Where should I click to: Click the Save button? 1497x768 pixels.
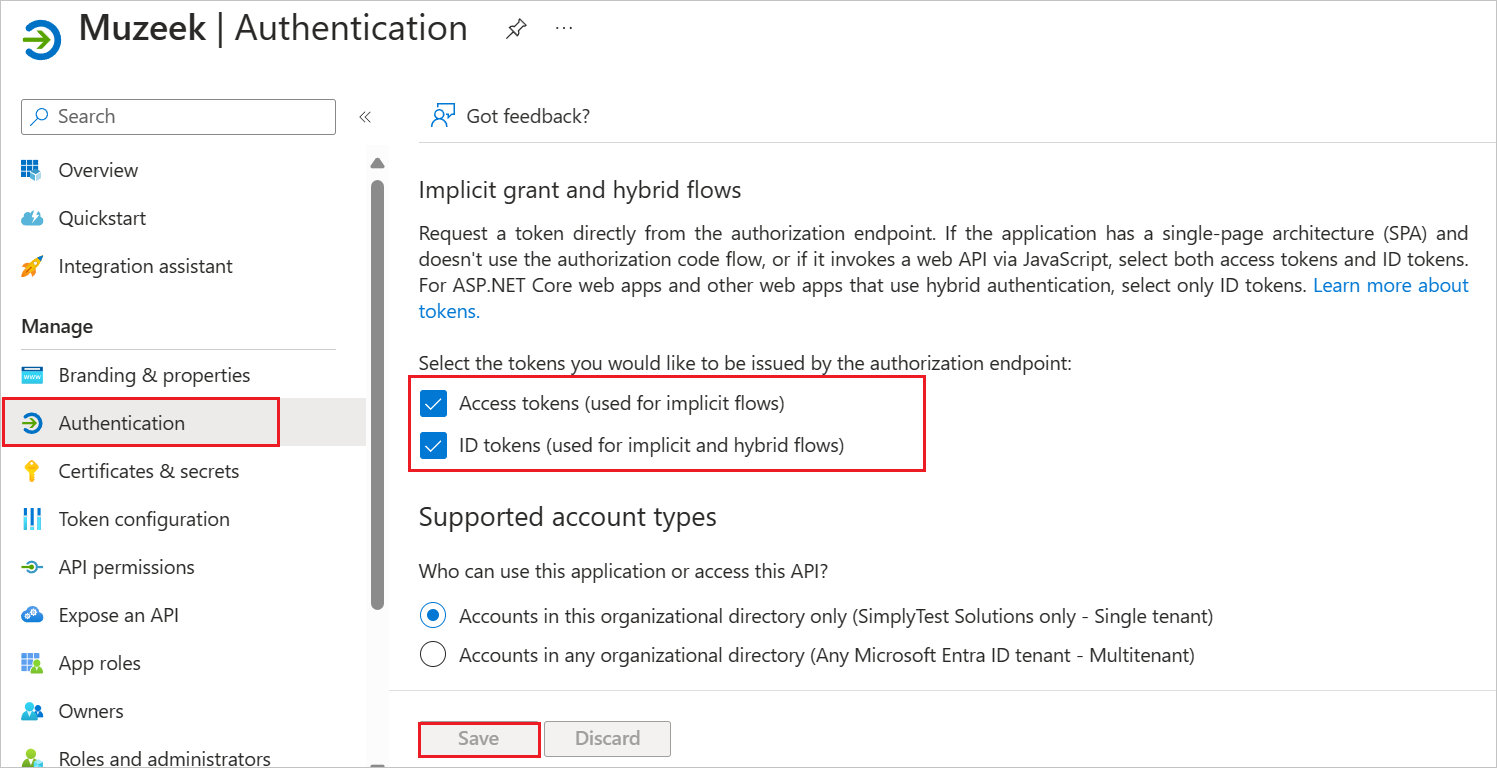(478, 739)
